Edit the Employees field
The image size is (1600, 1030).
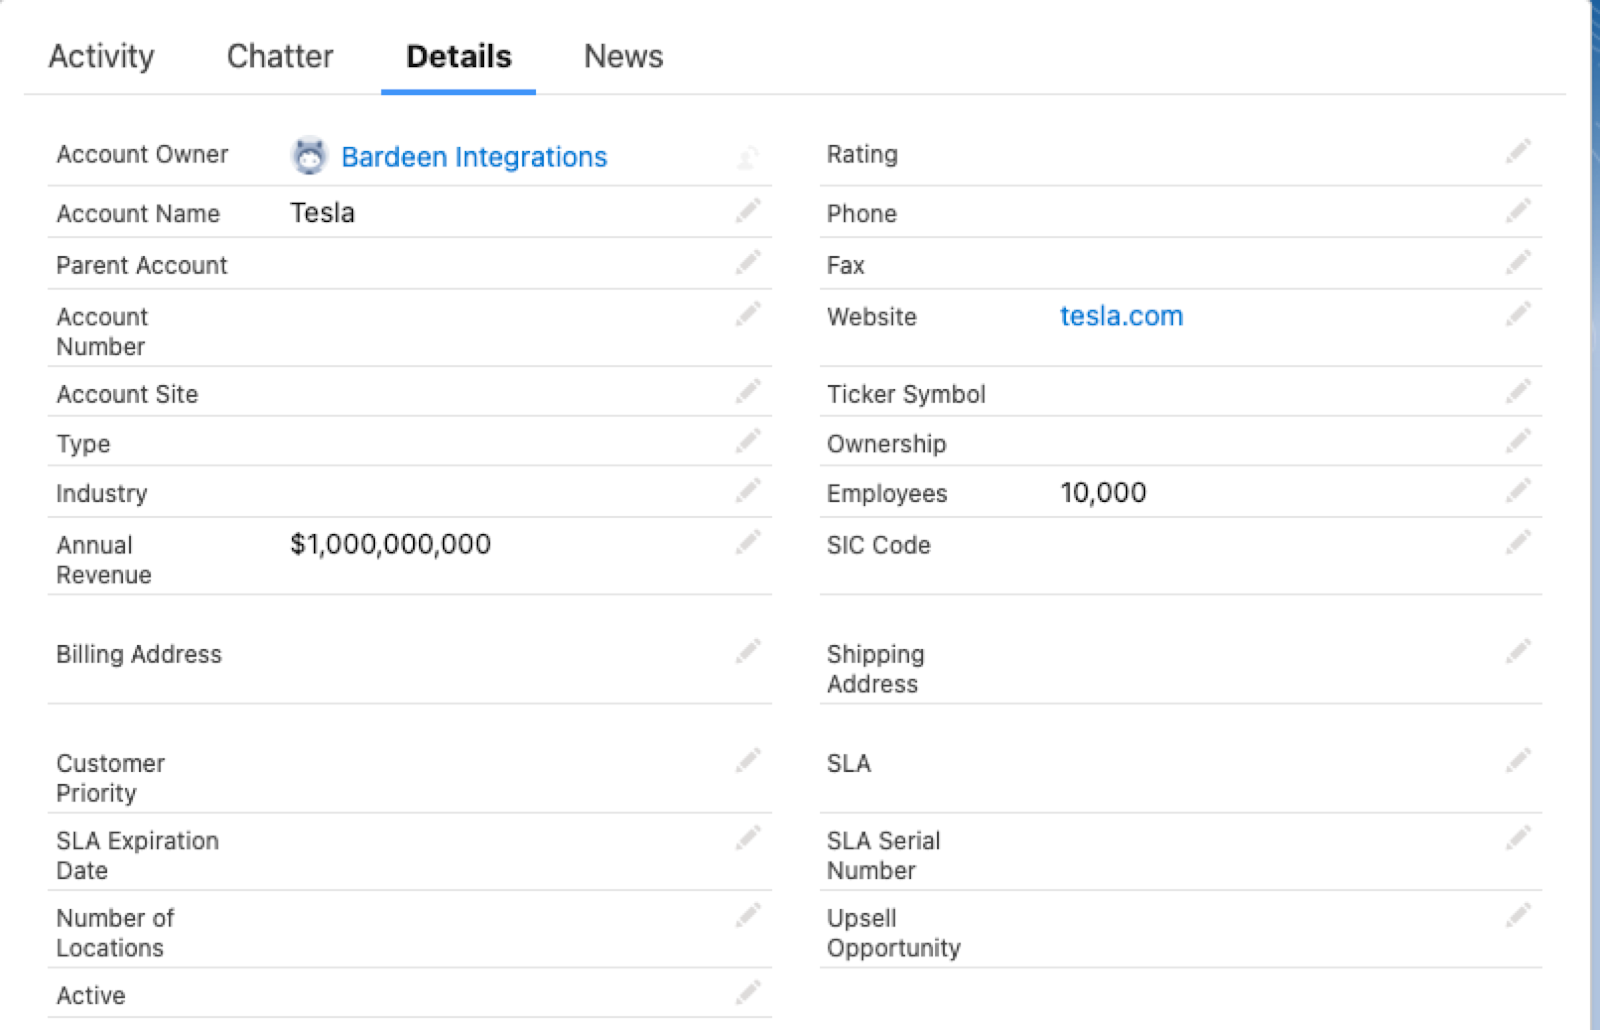[1518, 491]
